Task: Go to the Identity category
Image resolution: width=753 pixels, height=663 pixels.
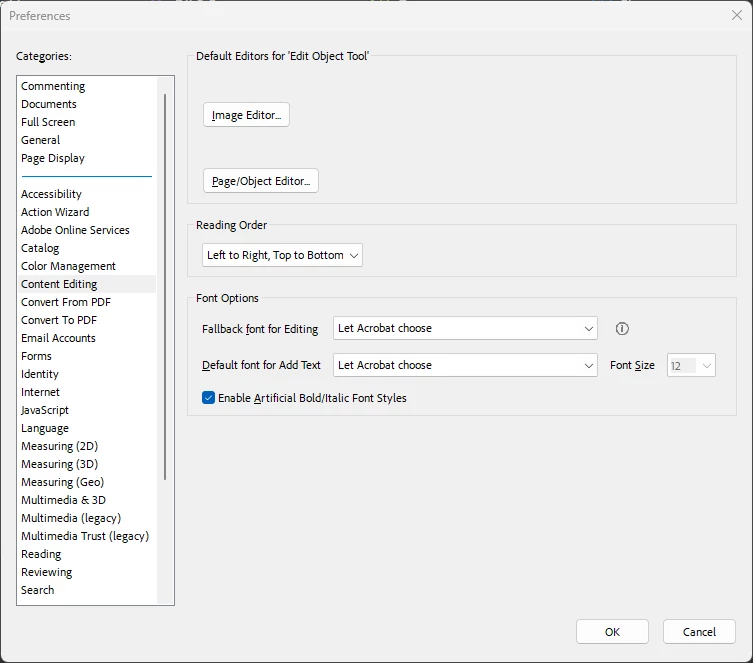Action: click(x=87, y=374)
